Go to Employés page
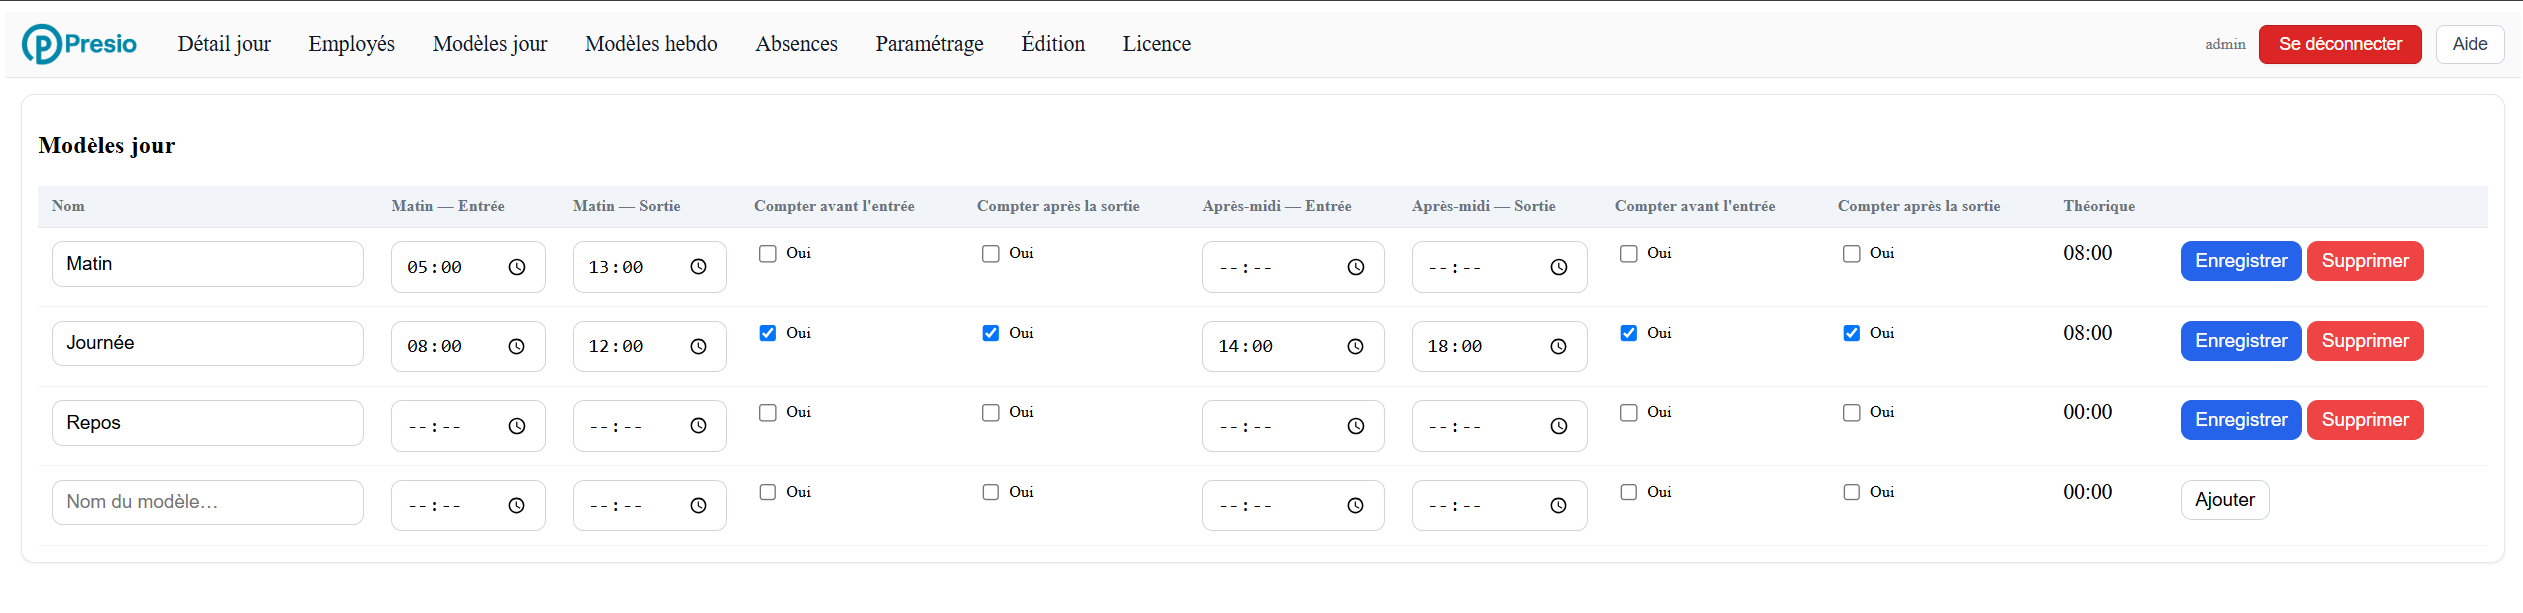The height and width of the screenshot is (613, 2523). pyautogui.click(x=352, y=44)
